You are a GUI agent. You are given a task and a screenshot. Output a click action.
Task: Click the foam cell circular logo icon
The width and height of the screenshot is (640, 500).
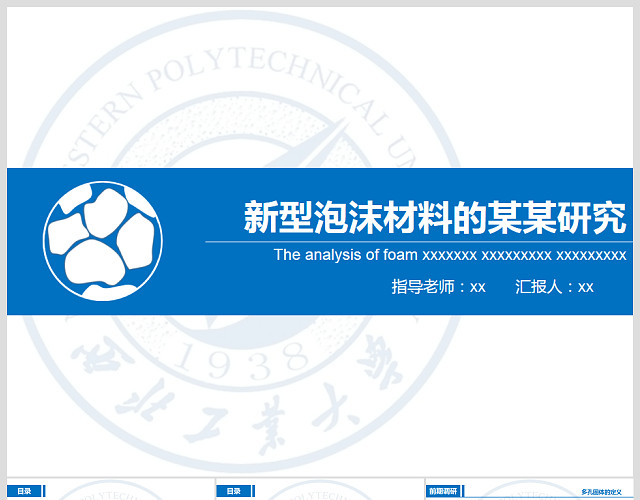coord(103,241)
